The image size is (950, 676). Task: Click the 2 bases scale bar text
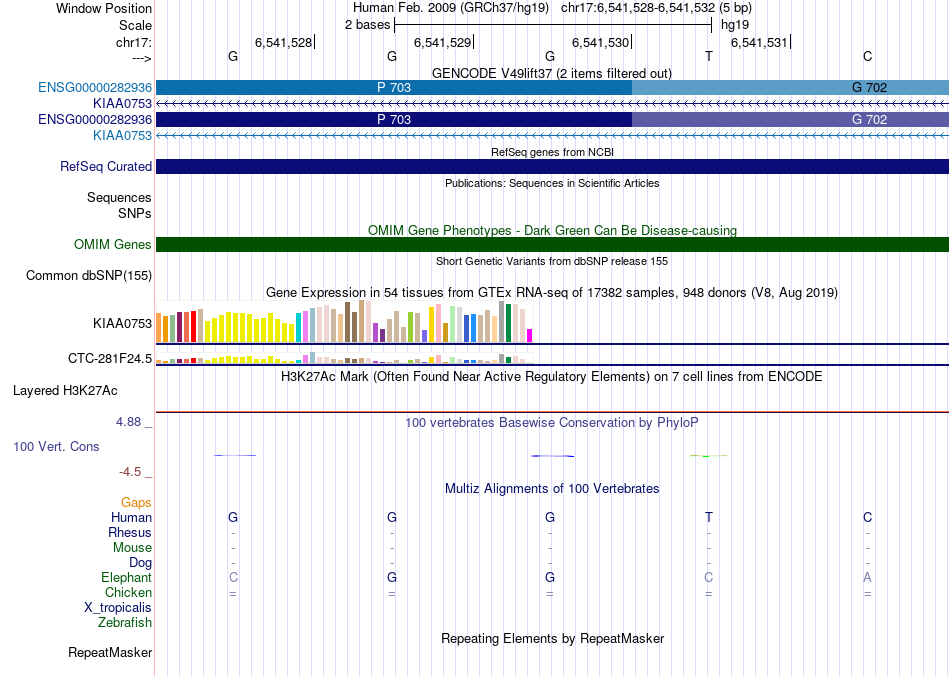point(367,25)
